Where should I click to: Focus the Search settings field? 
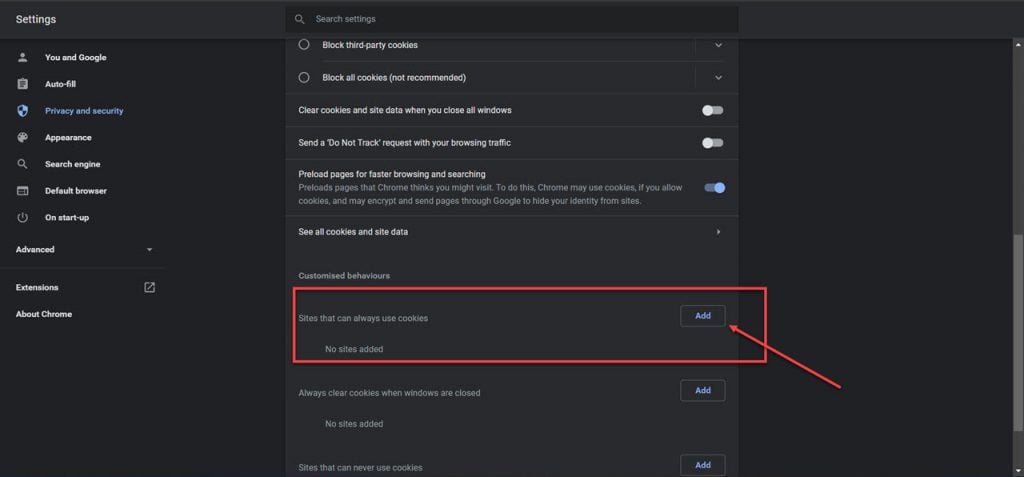pos(520,19)
